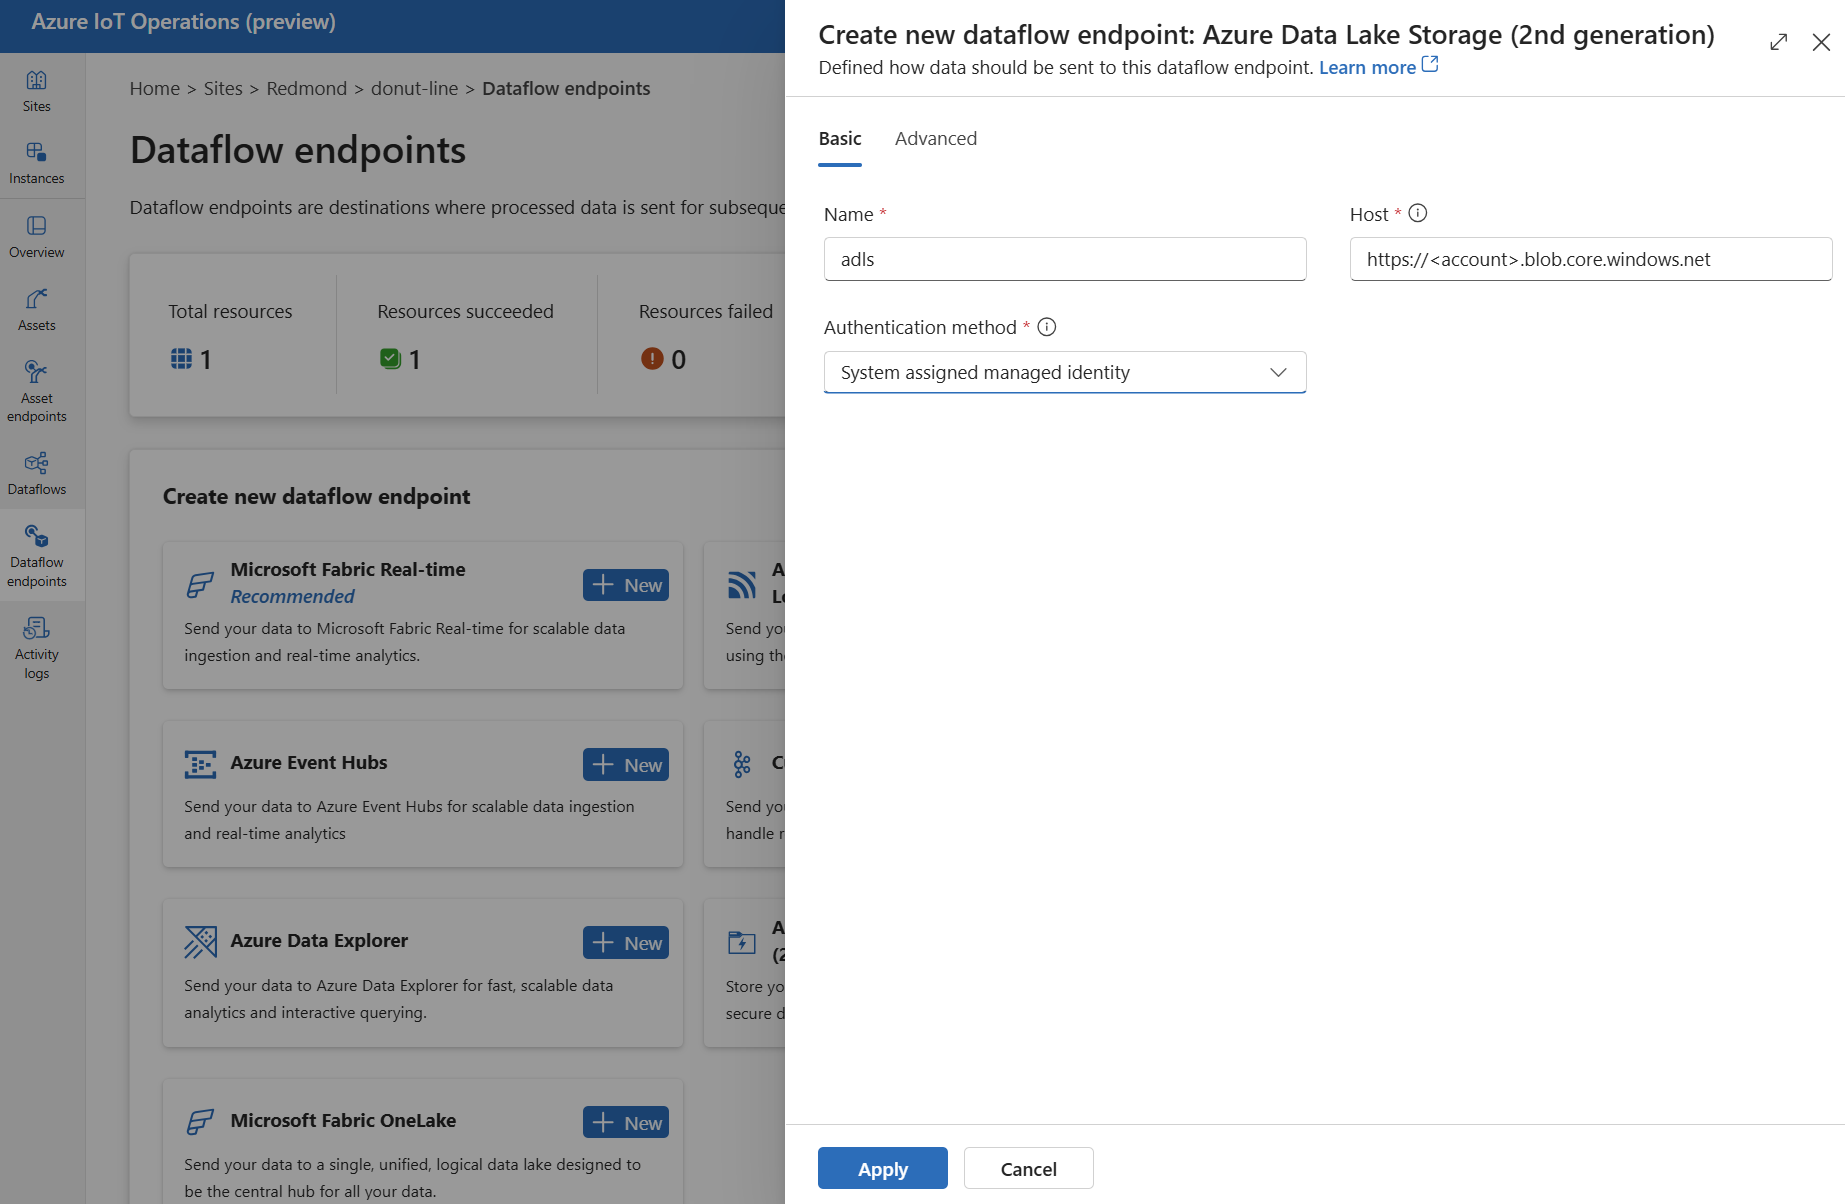Screen dimensions: 1845x1204
Task: Cancel the endpoint creation
Action: coord(1029,1168)
